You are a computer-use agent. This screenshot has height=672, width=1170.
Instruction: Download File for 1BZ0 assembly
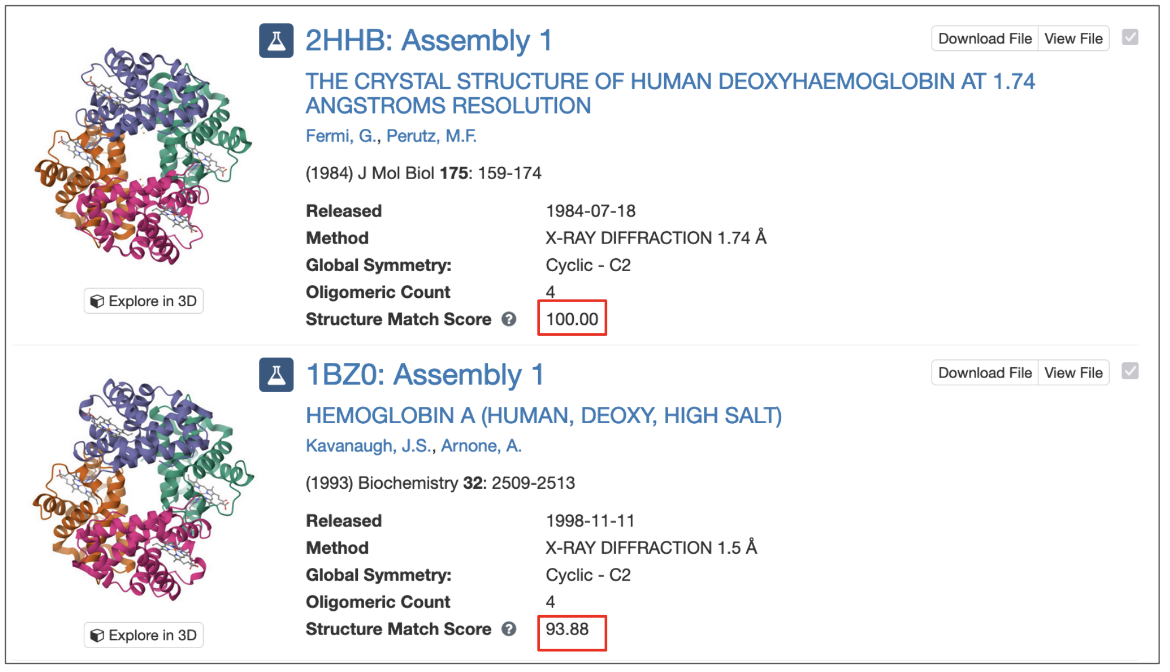coord(985,373)
